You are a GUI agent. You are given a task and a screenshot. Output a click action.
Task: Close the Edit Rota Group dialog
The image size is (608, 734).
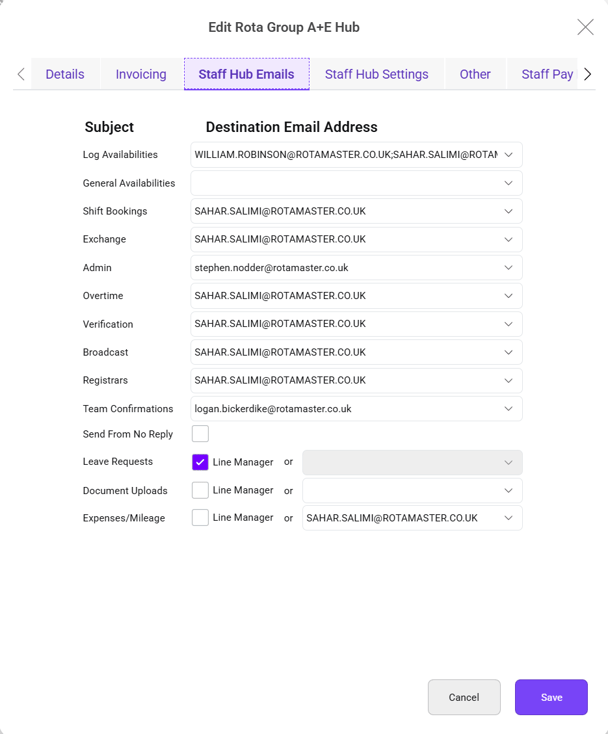click(x=585, y=27)
